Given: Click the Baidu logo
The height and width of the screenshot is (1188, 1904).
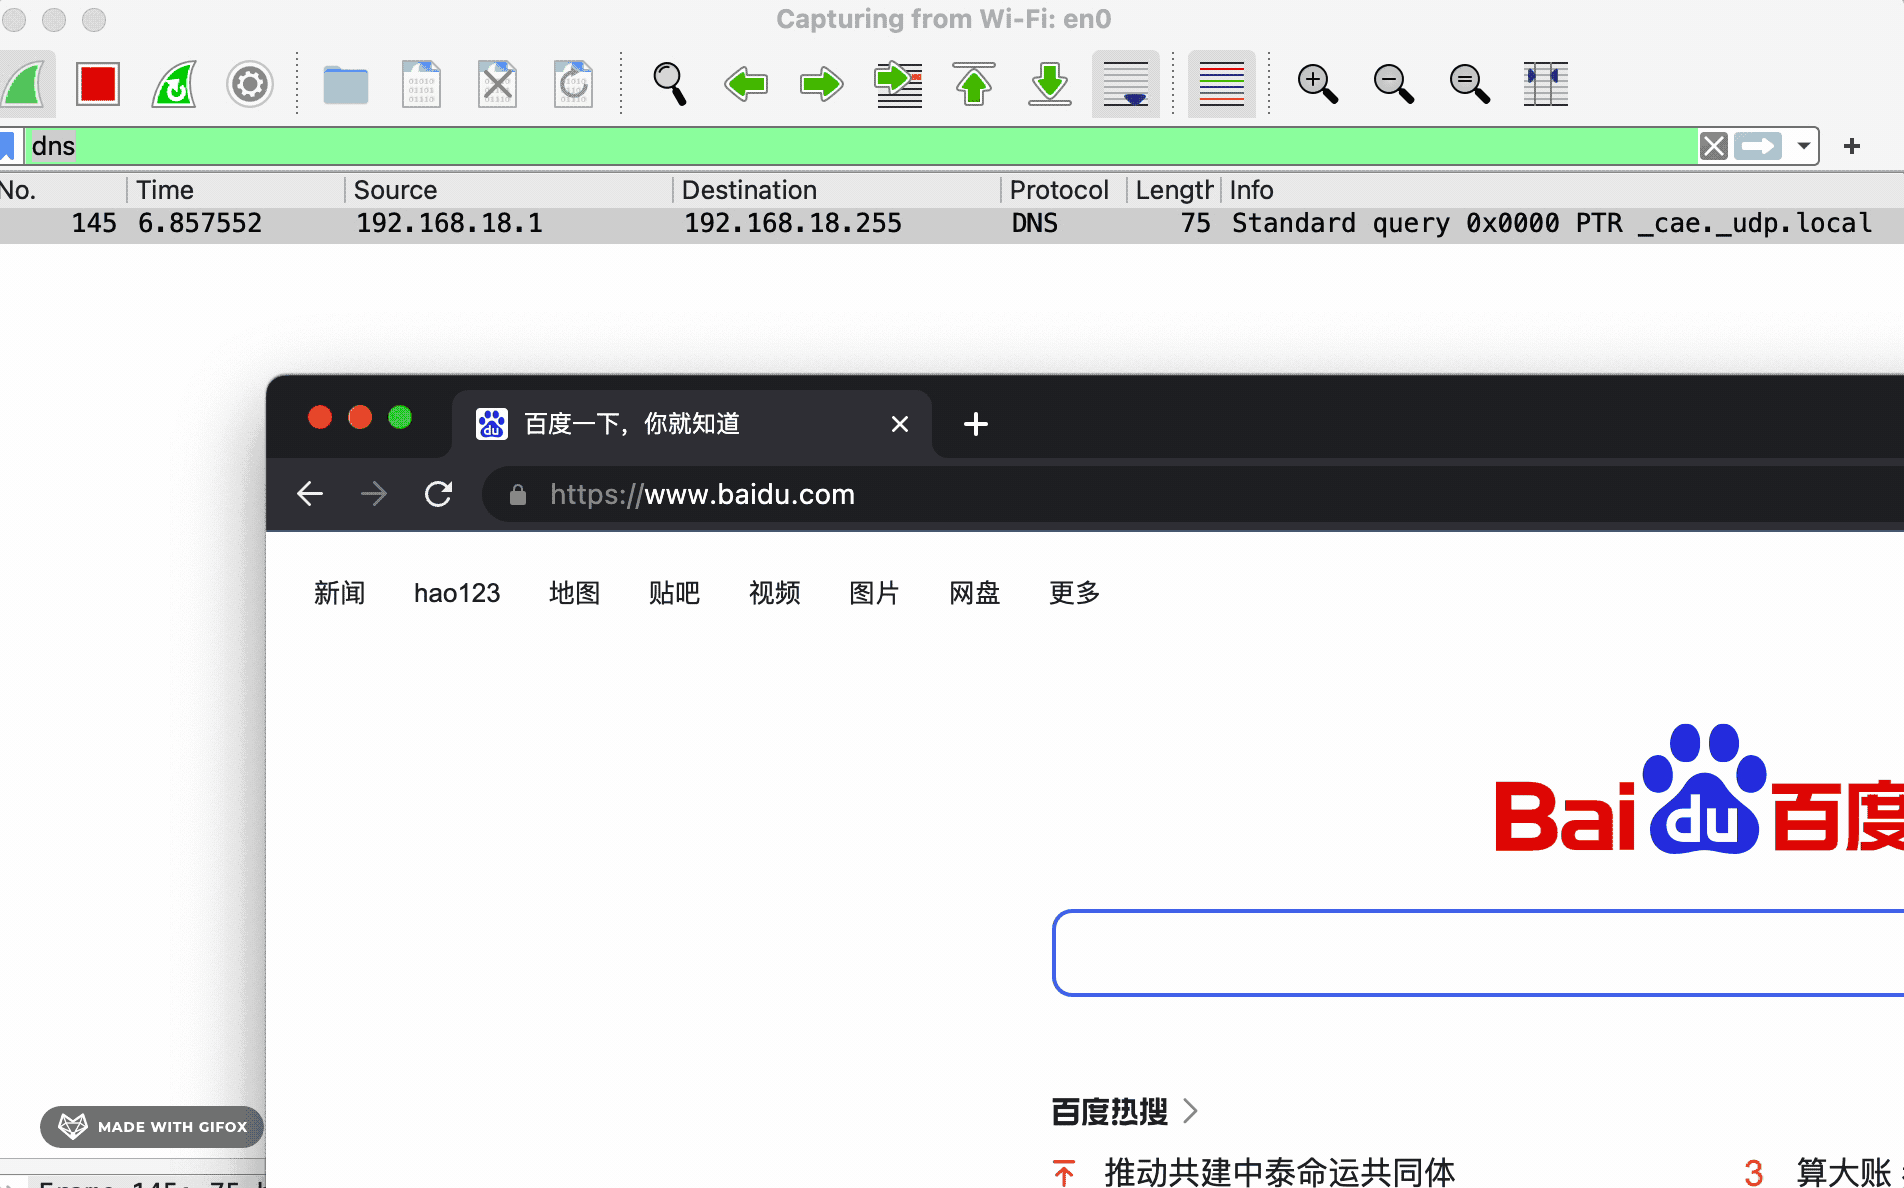Looking at the screenshot, I should pyautogui.click(x=1699, y=789).
